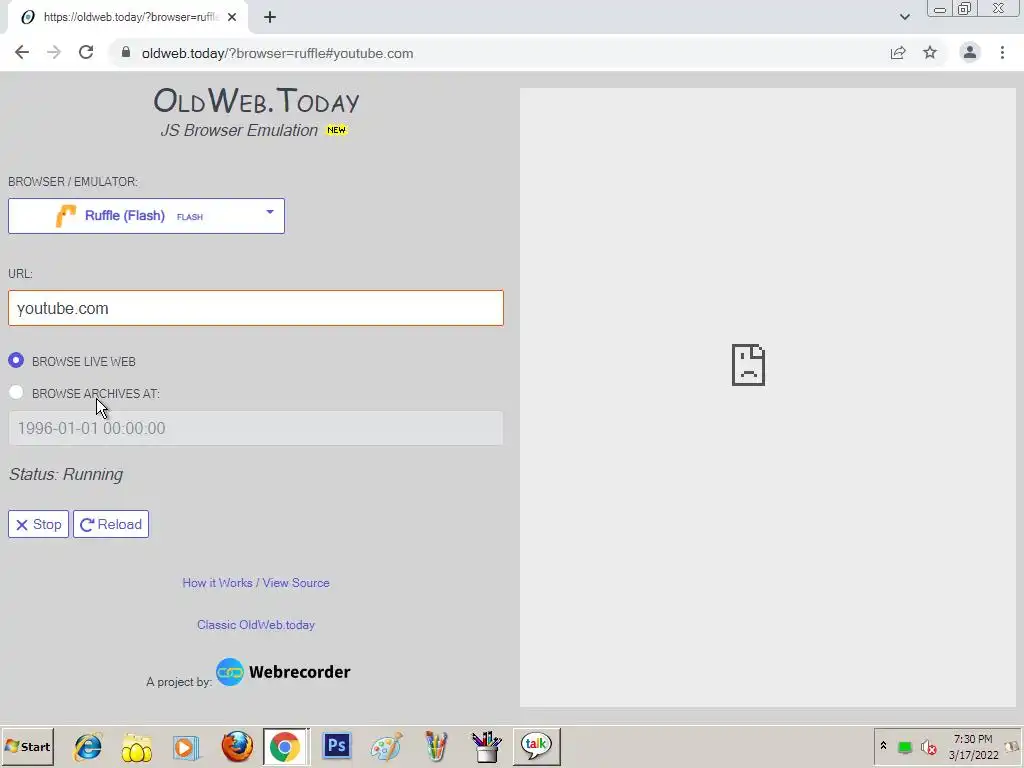Screen dimensions: 1024x768
Task: Launch Internet Explorer from taskbar
Action: (88, 747)
